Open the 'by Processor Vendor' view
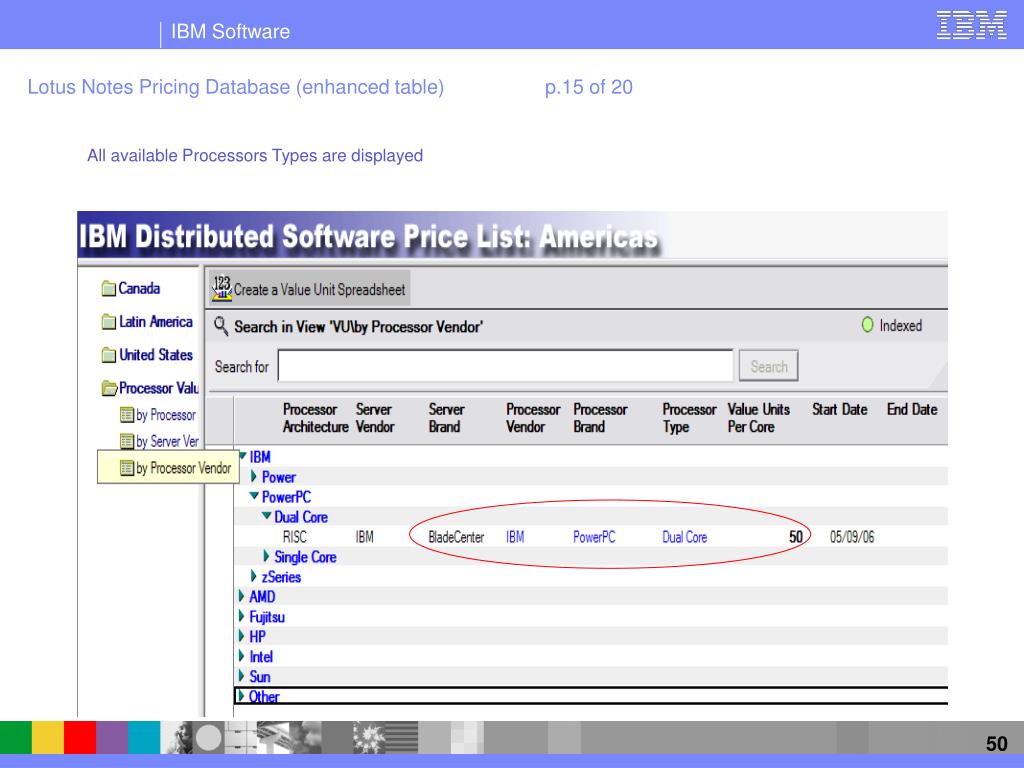The height and width of the screenshot is (768, 1024). pos(184,468)
